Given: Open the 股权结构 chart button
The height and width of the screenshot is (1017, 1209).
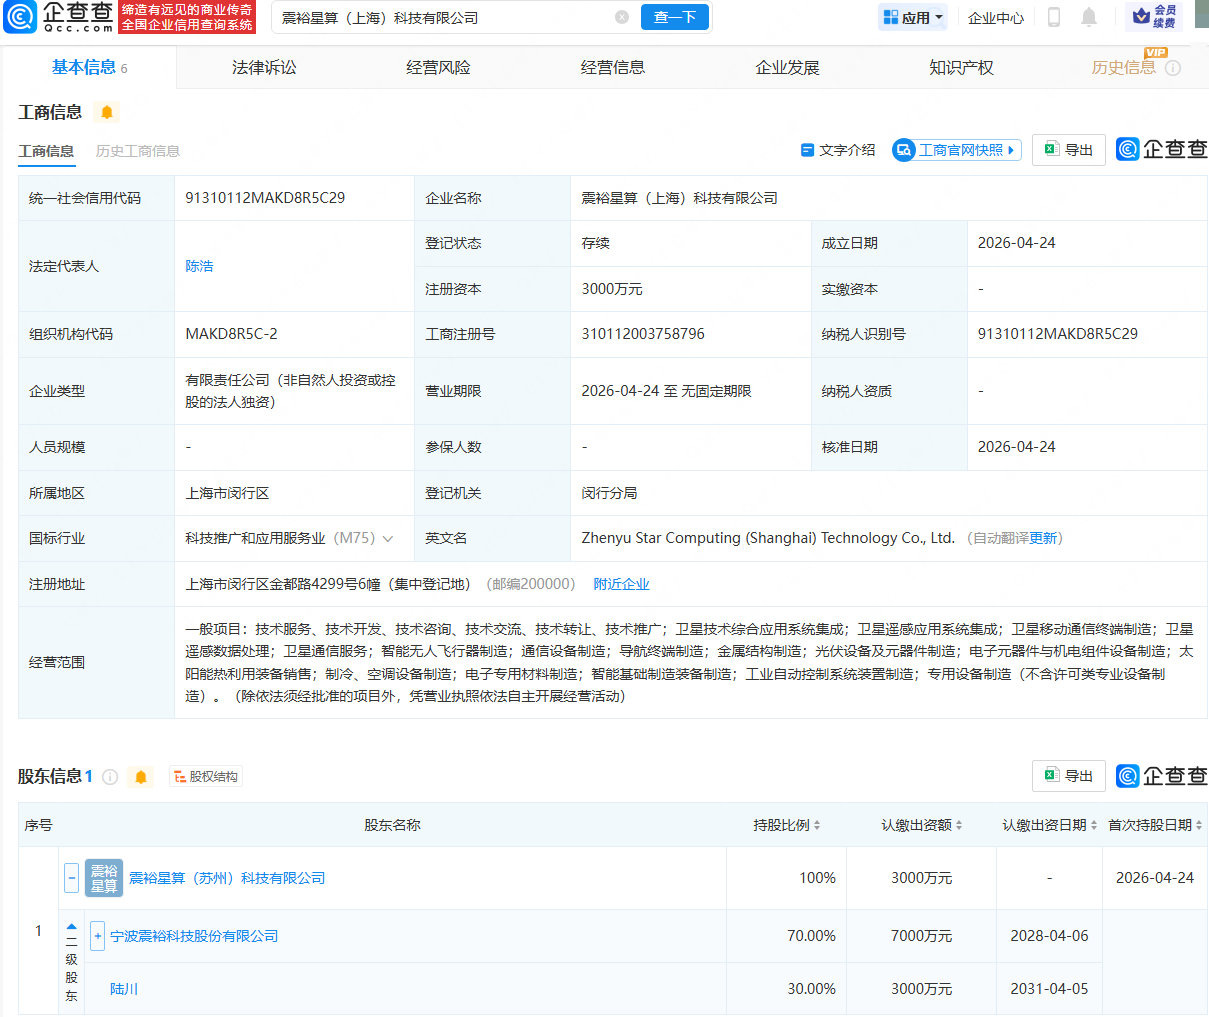Looking at the screenshot, I should tap(206, 777).
